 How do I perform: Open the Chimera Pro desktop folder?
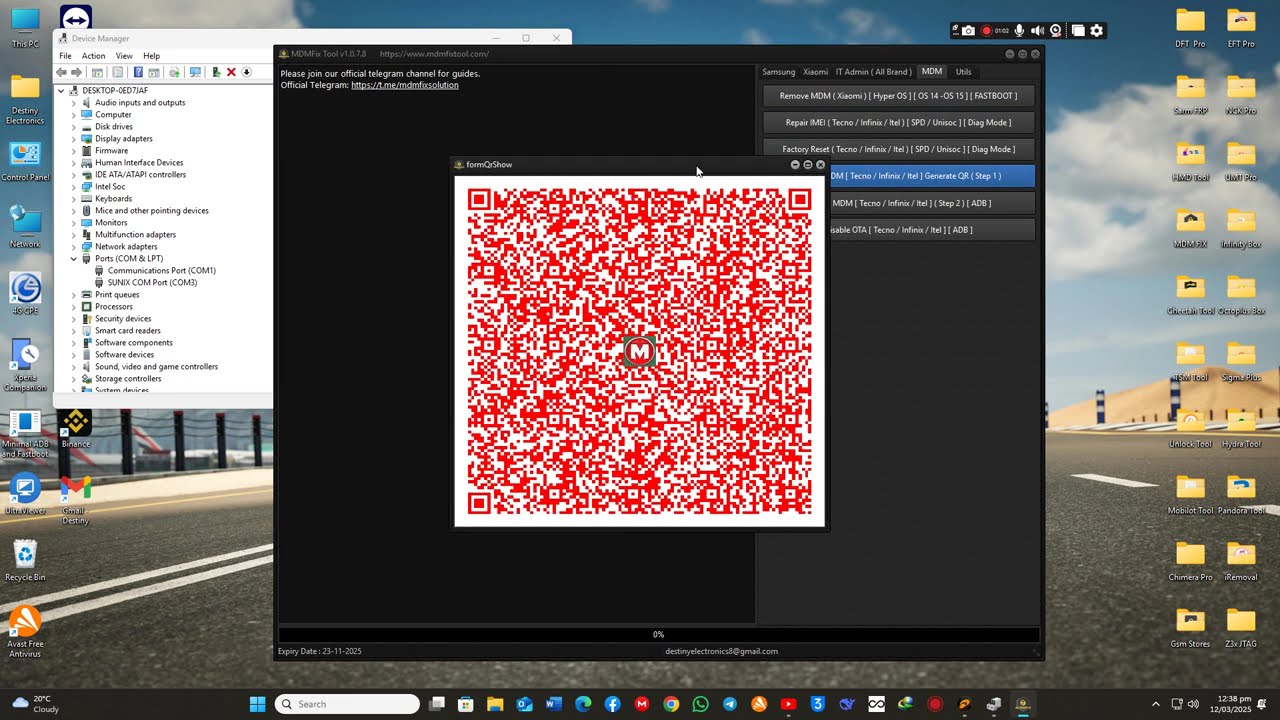pos(1190,560)
